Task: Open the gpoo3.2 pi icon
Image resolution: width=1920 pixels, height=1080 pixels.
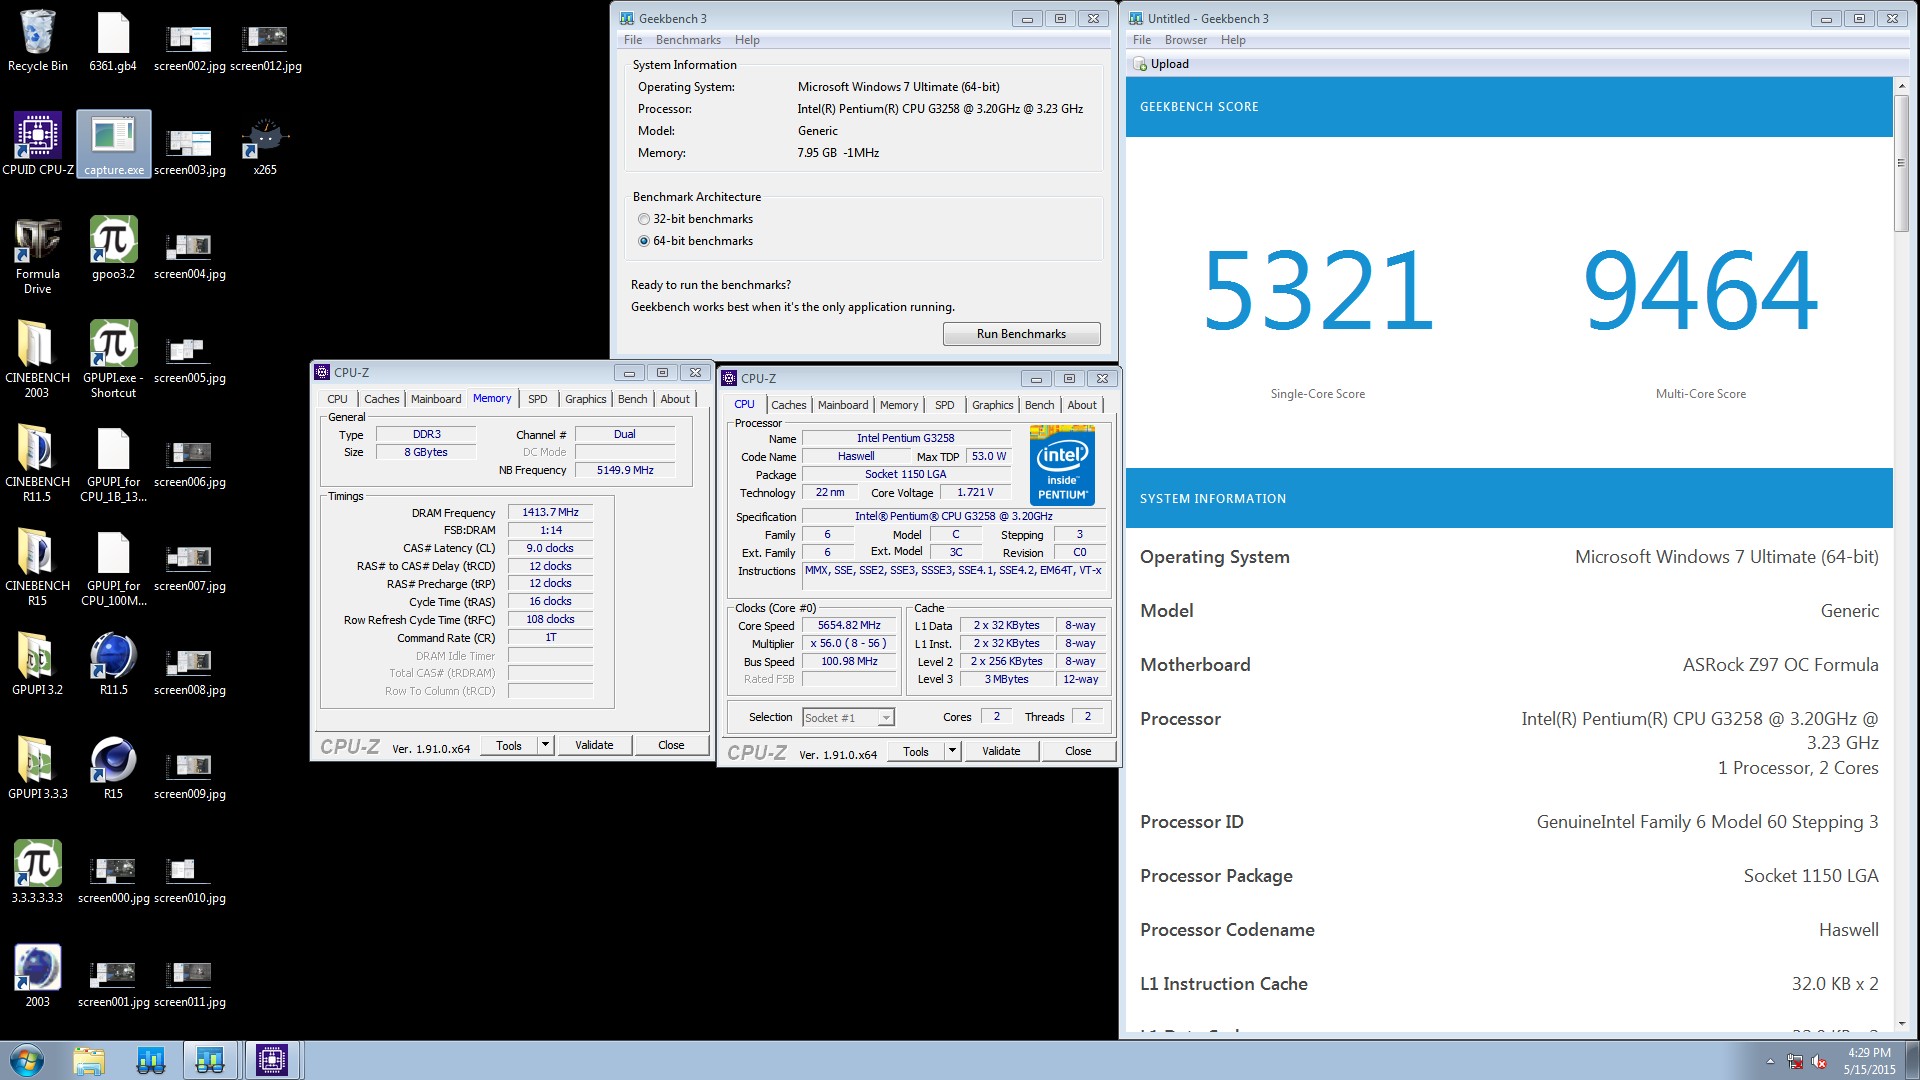Action: tap(113, 249)
